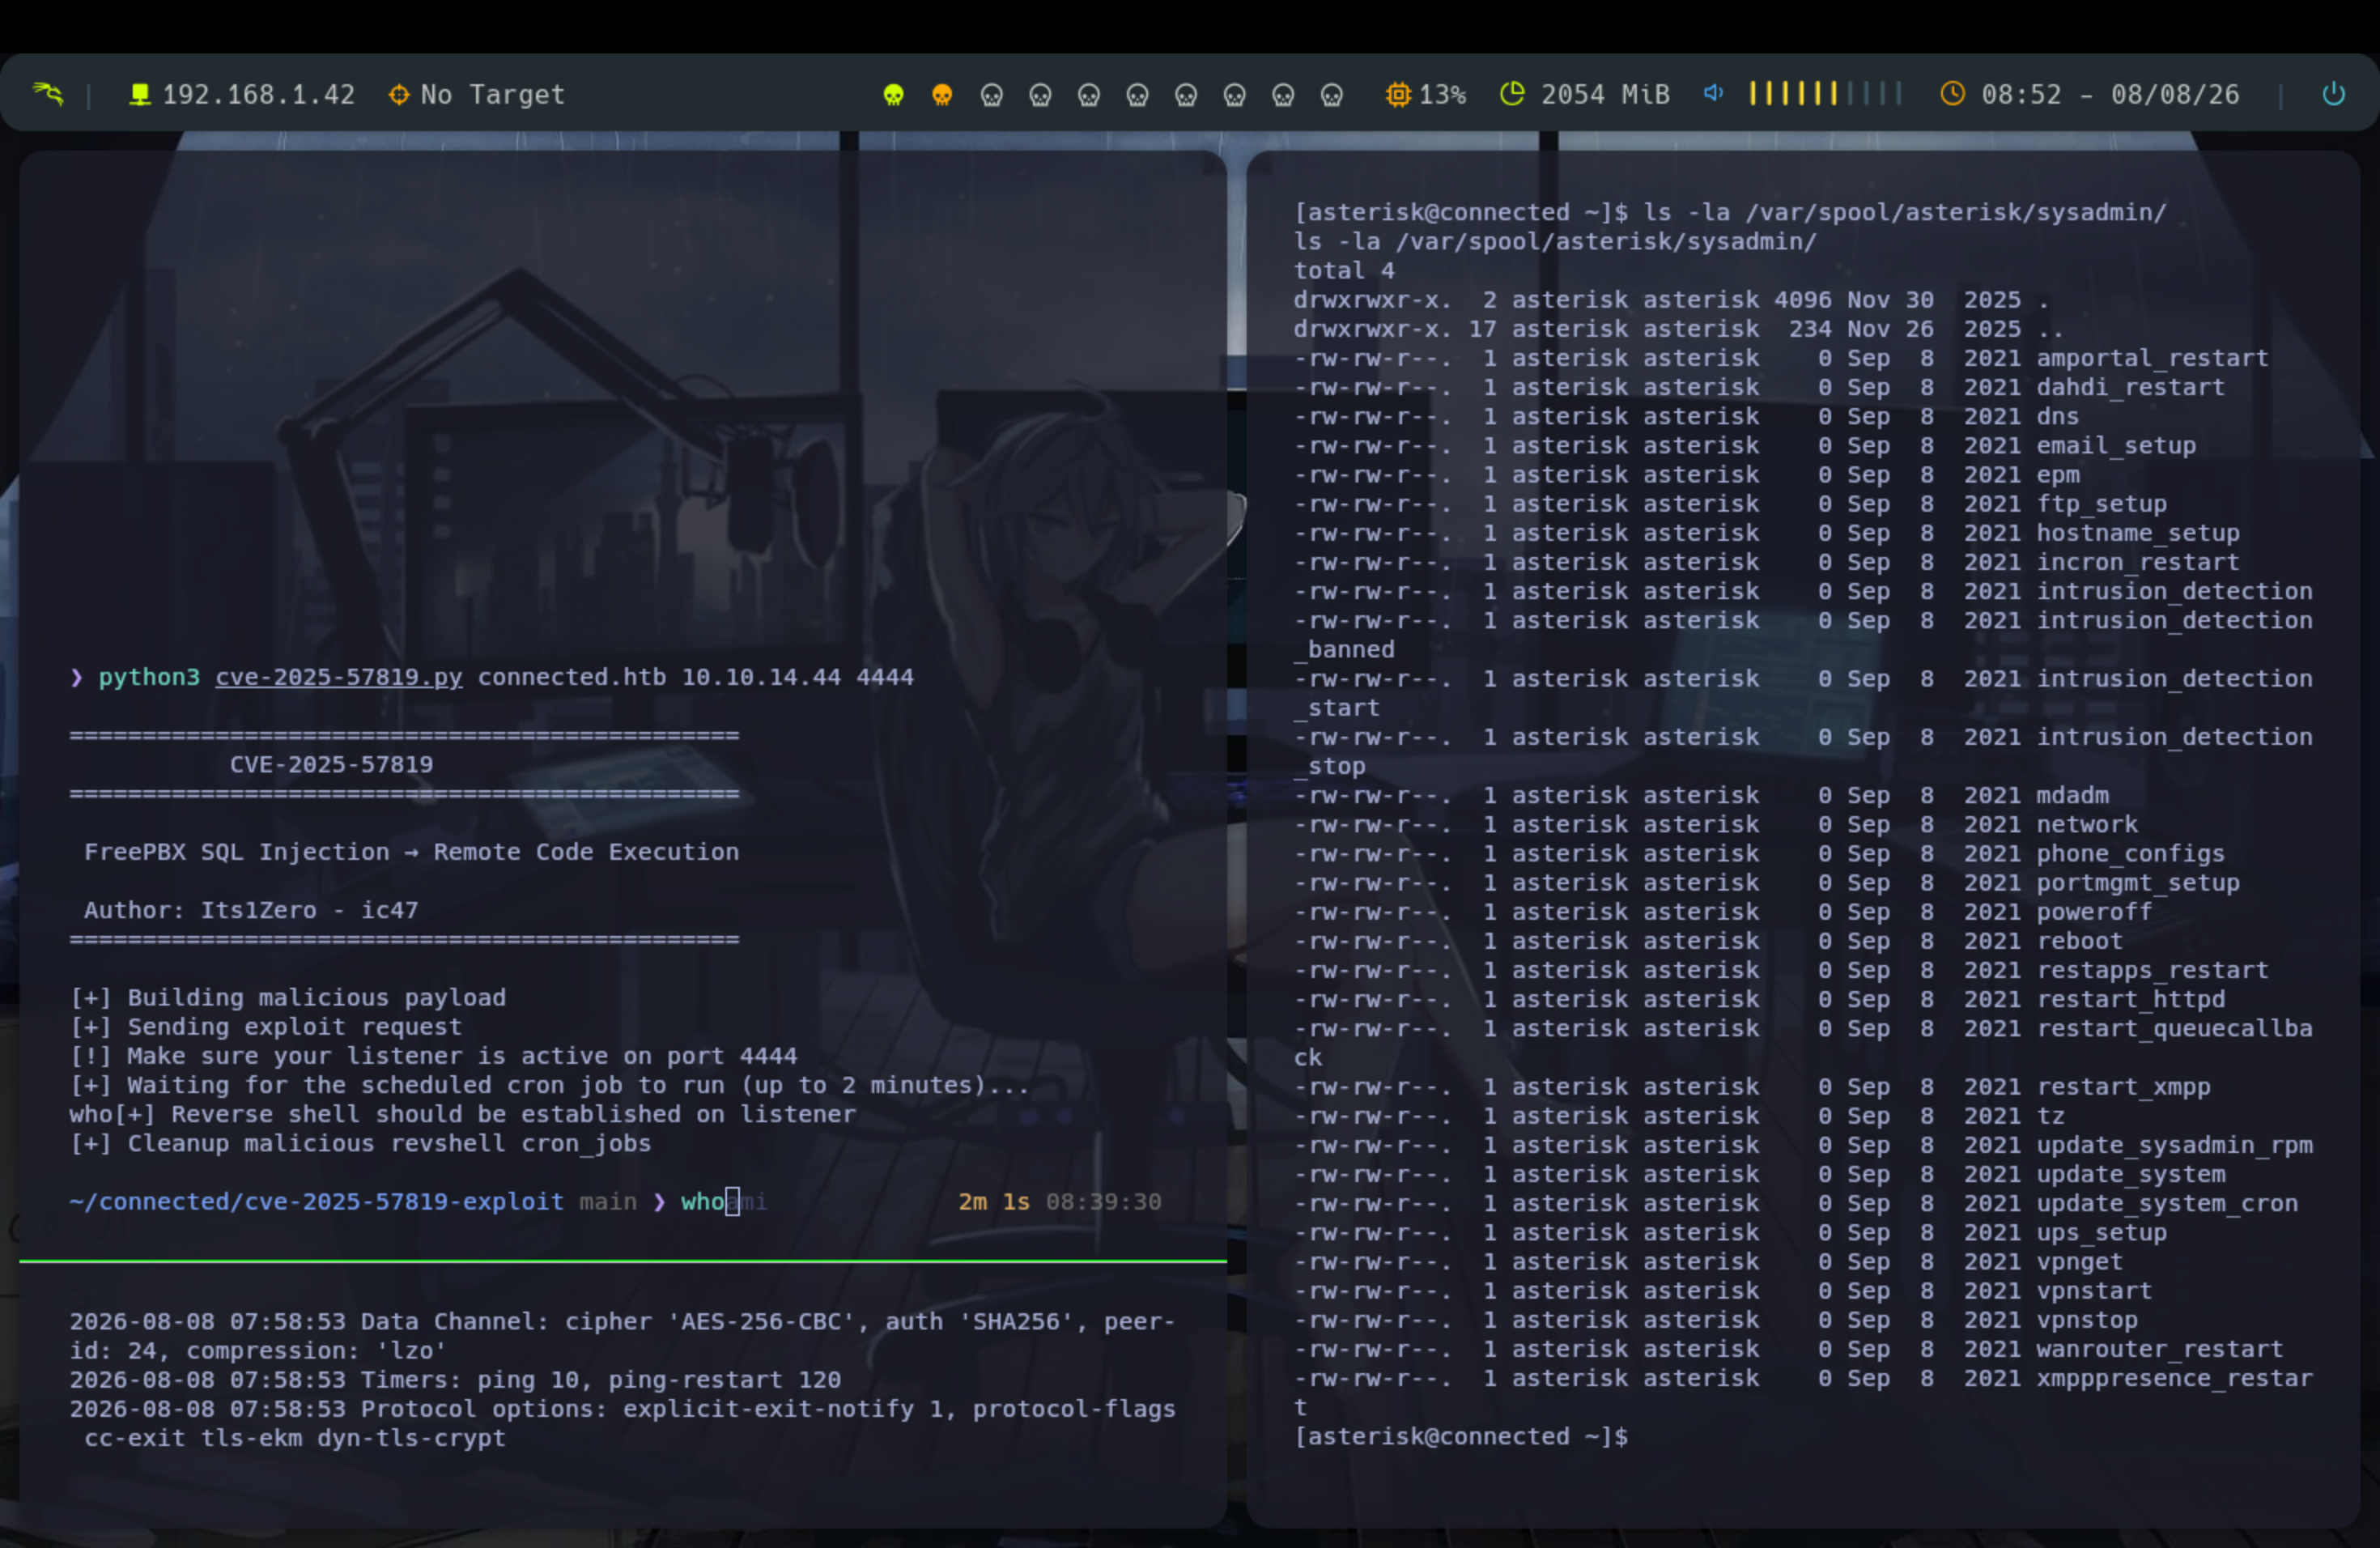This screenshot has height=1548, width=2380.
Task: Select the ninth workspace skull icon
Action: 1283,95
